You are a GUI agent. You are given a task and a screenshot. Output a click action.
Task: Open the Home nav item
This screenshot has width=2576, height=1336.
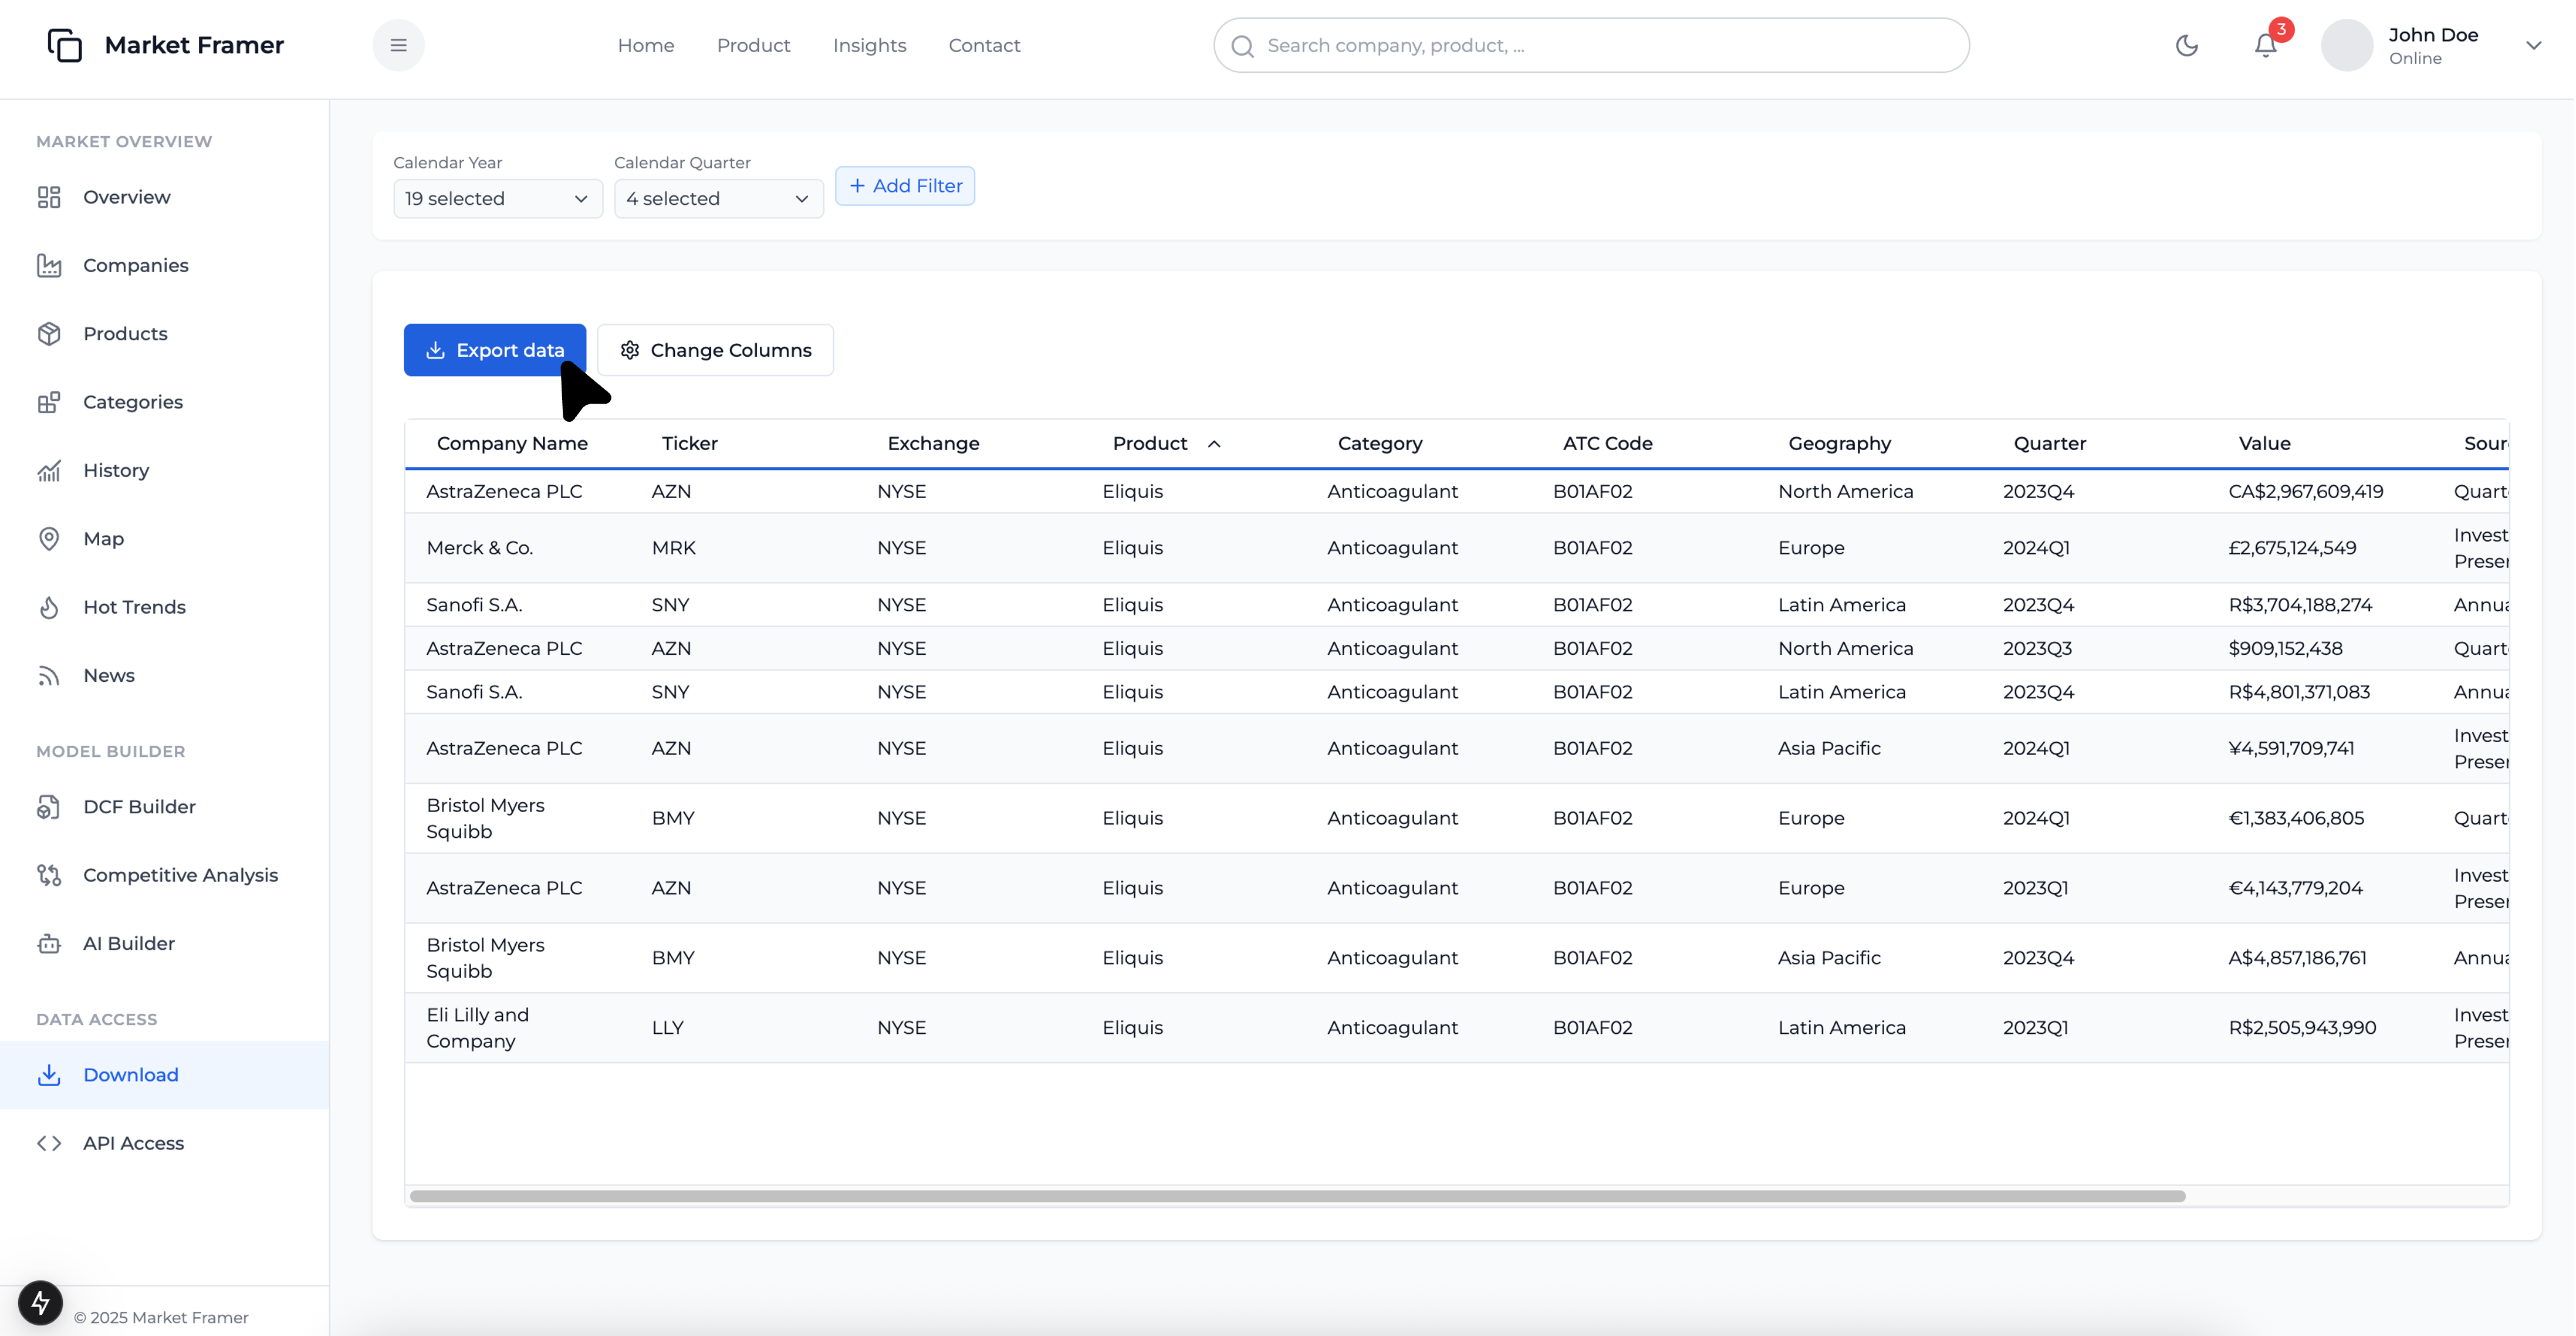(x=645, y=45)
